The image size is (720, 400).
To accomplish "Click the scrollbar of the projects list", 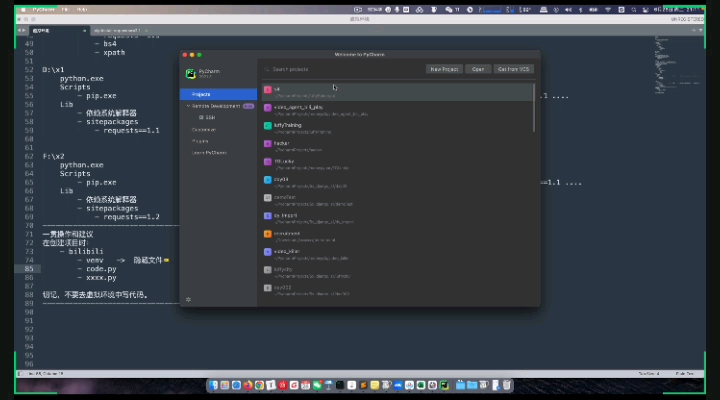I will click(x=534, y=108).
